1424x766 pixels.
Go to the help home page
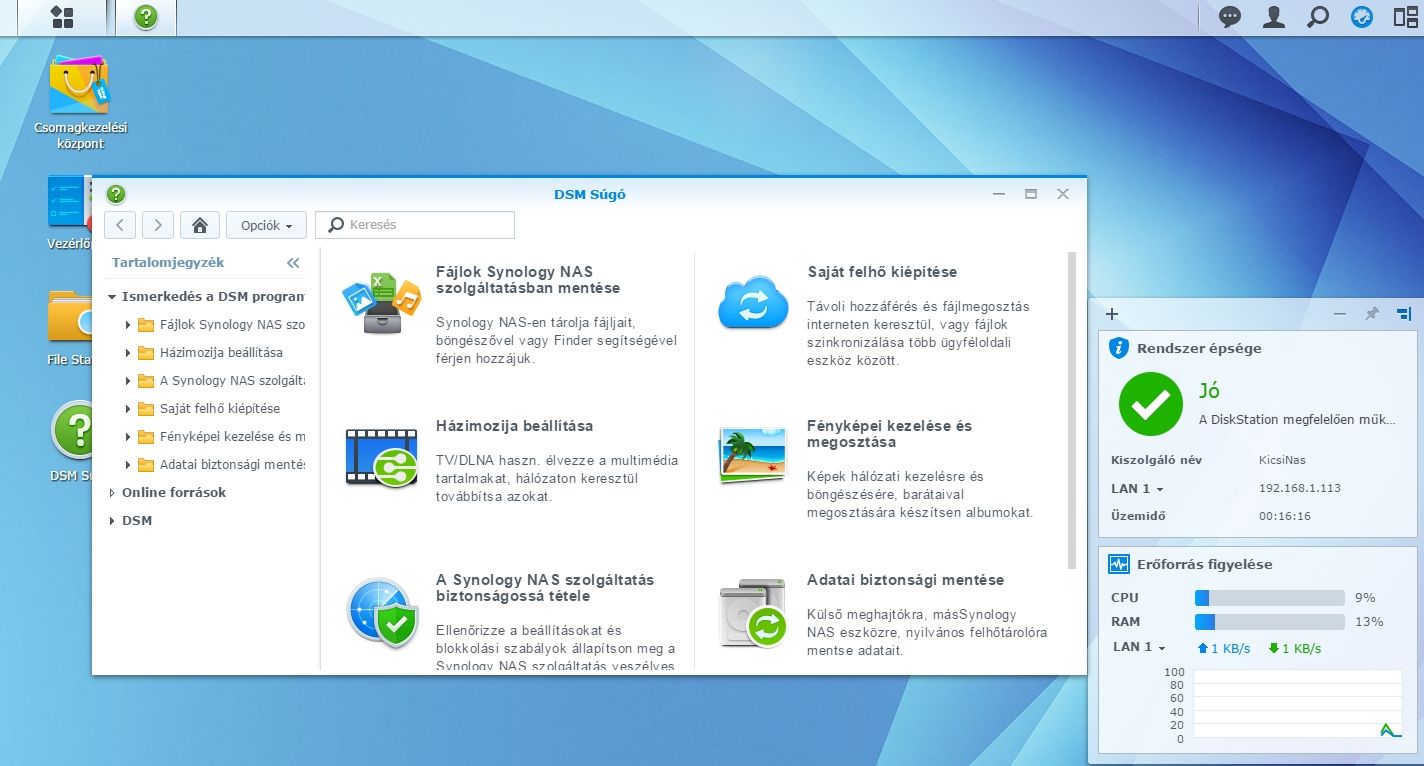(x=200, y=225)
